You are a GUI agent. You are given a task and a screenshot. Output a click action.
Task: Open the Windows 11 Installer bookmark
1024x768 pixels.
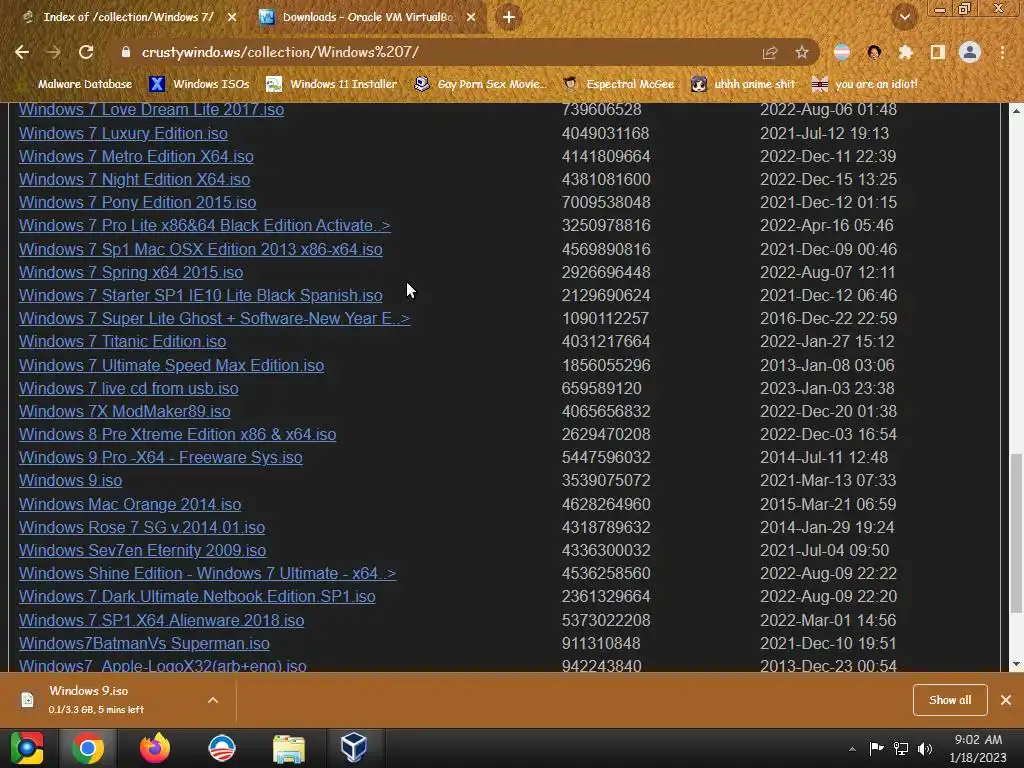click(332, 84)
